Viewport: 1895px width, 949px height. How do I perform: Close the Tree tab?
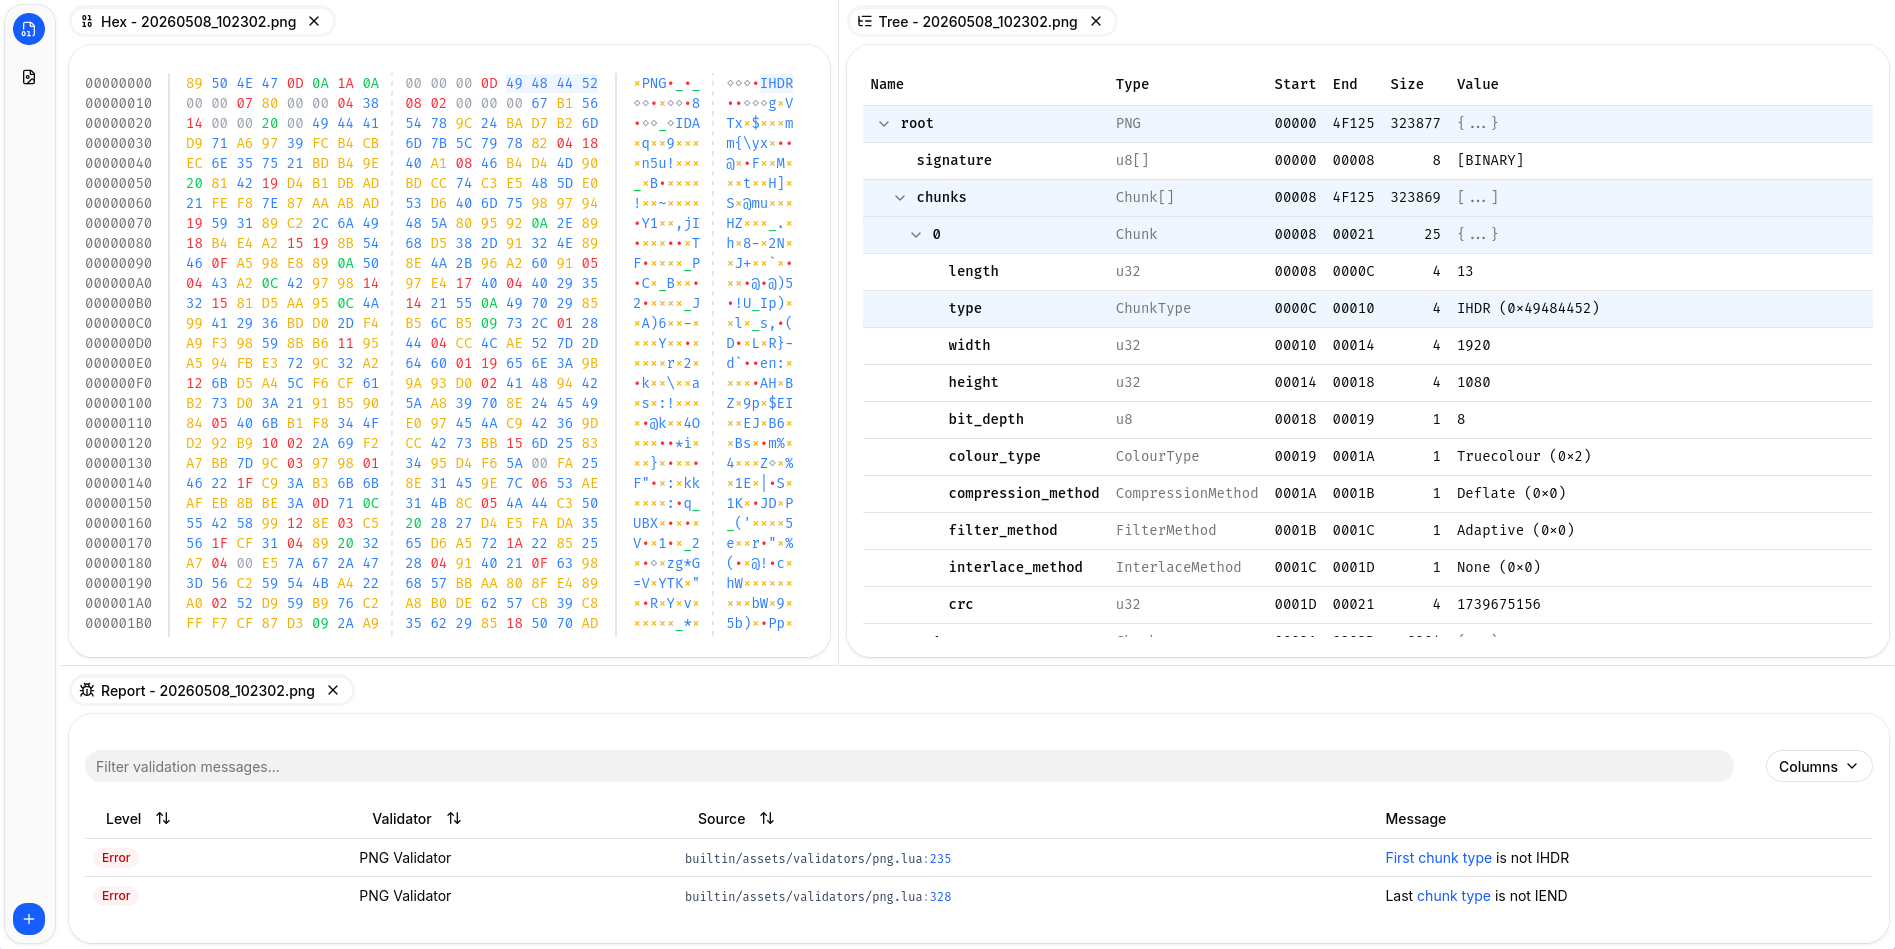(1096, 21)
